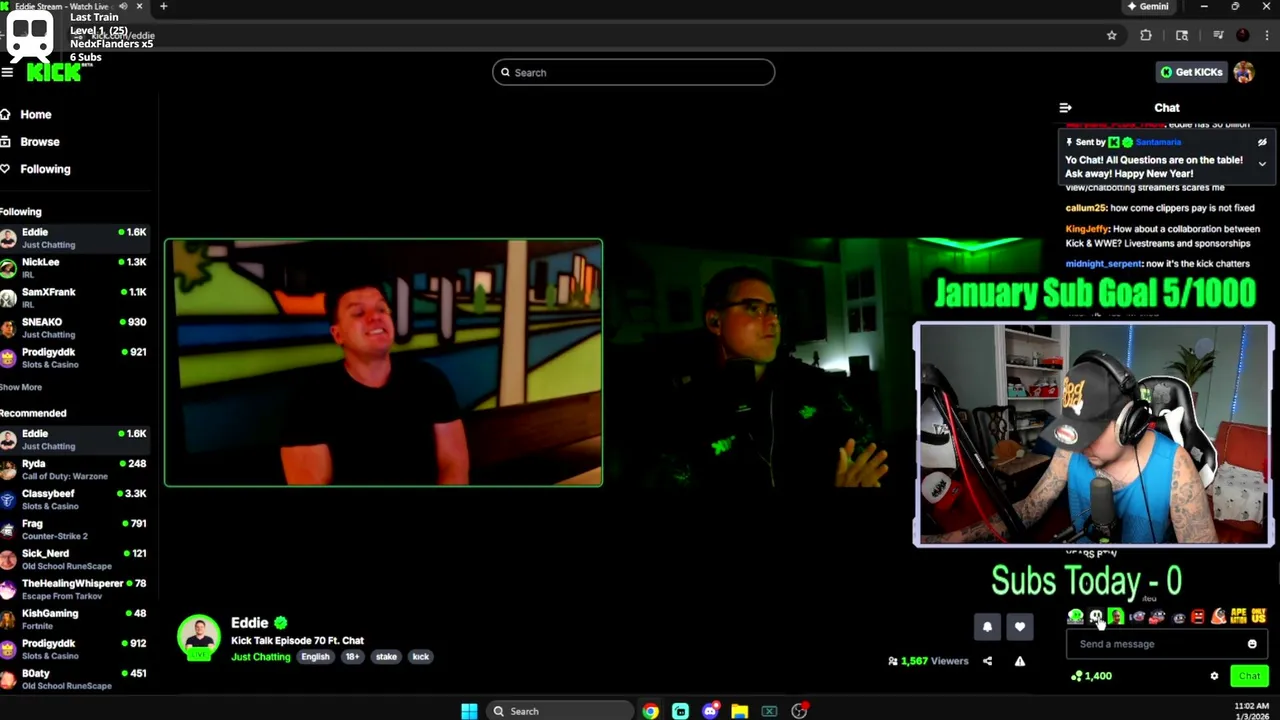Image resolution: width=1280 pixels, height=720 pixels.
Task: Open Sick_Nerd Old School RuneScape channel
Action: (75, 559)
